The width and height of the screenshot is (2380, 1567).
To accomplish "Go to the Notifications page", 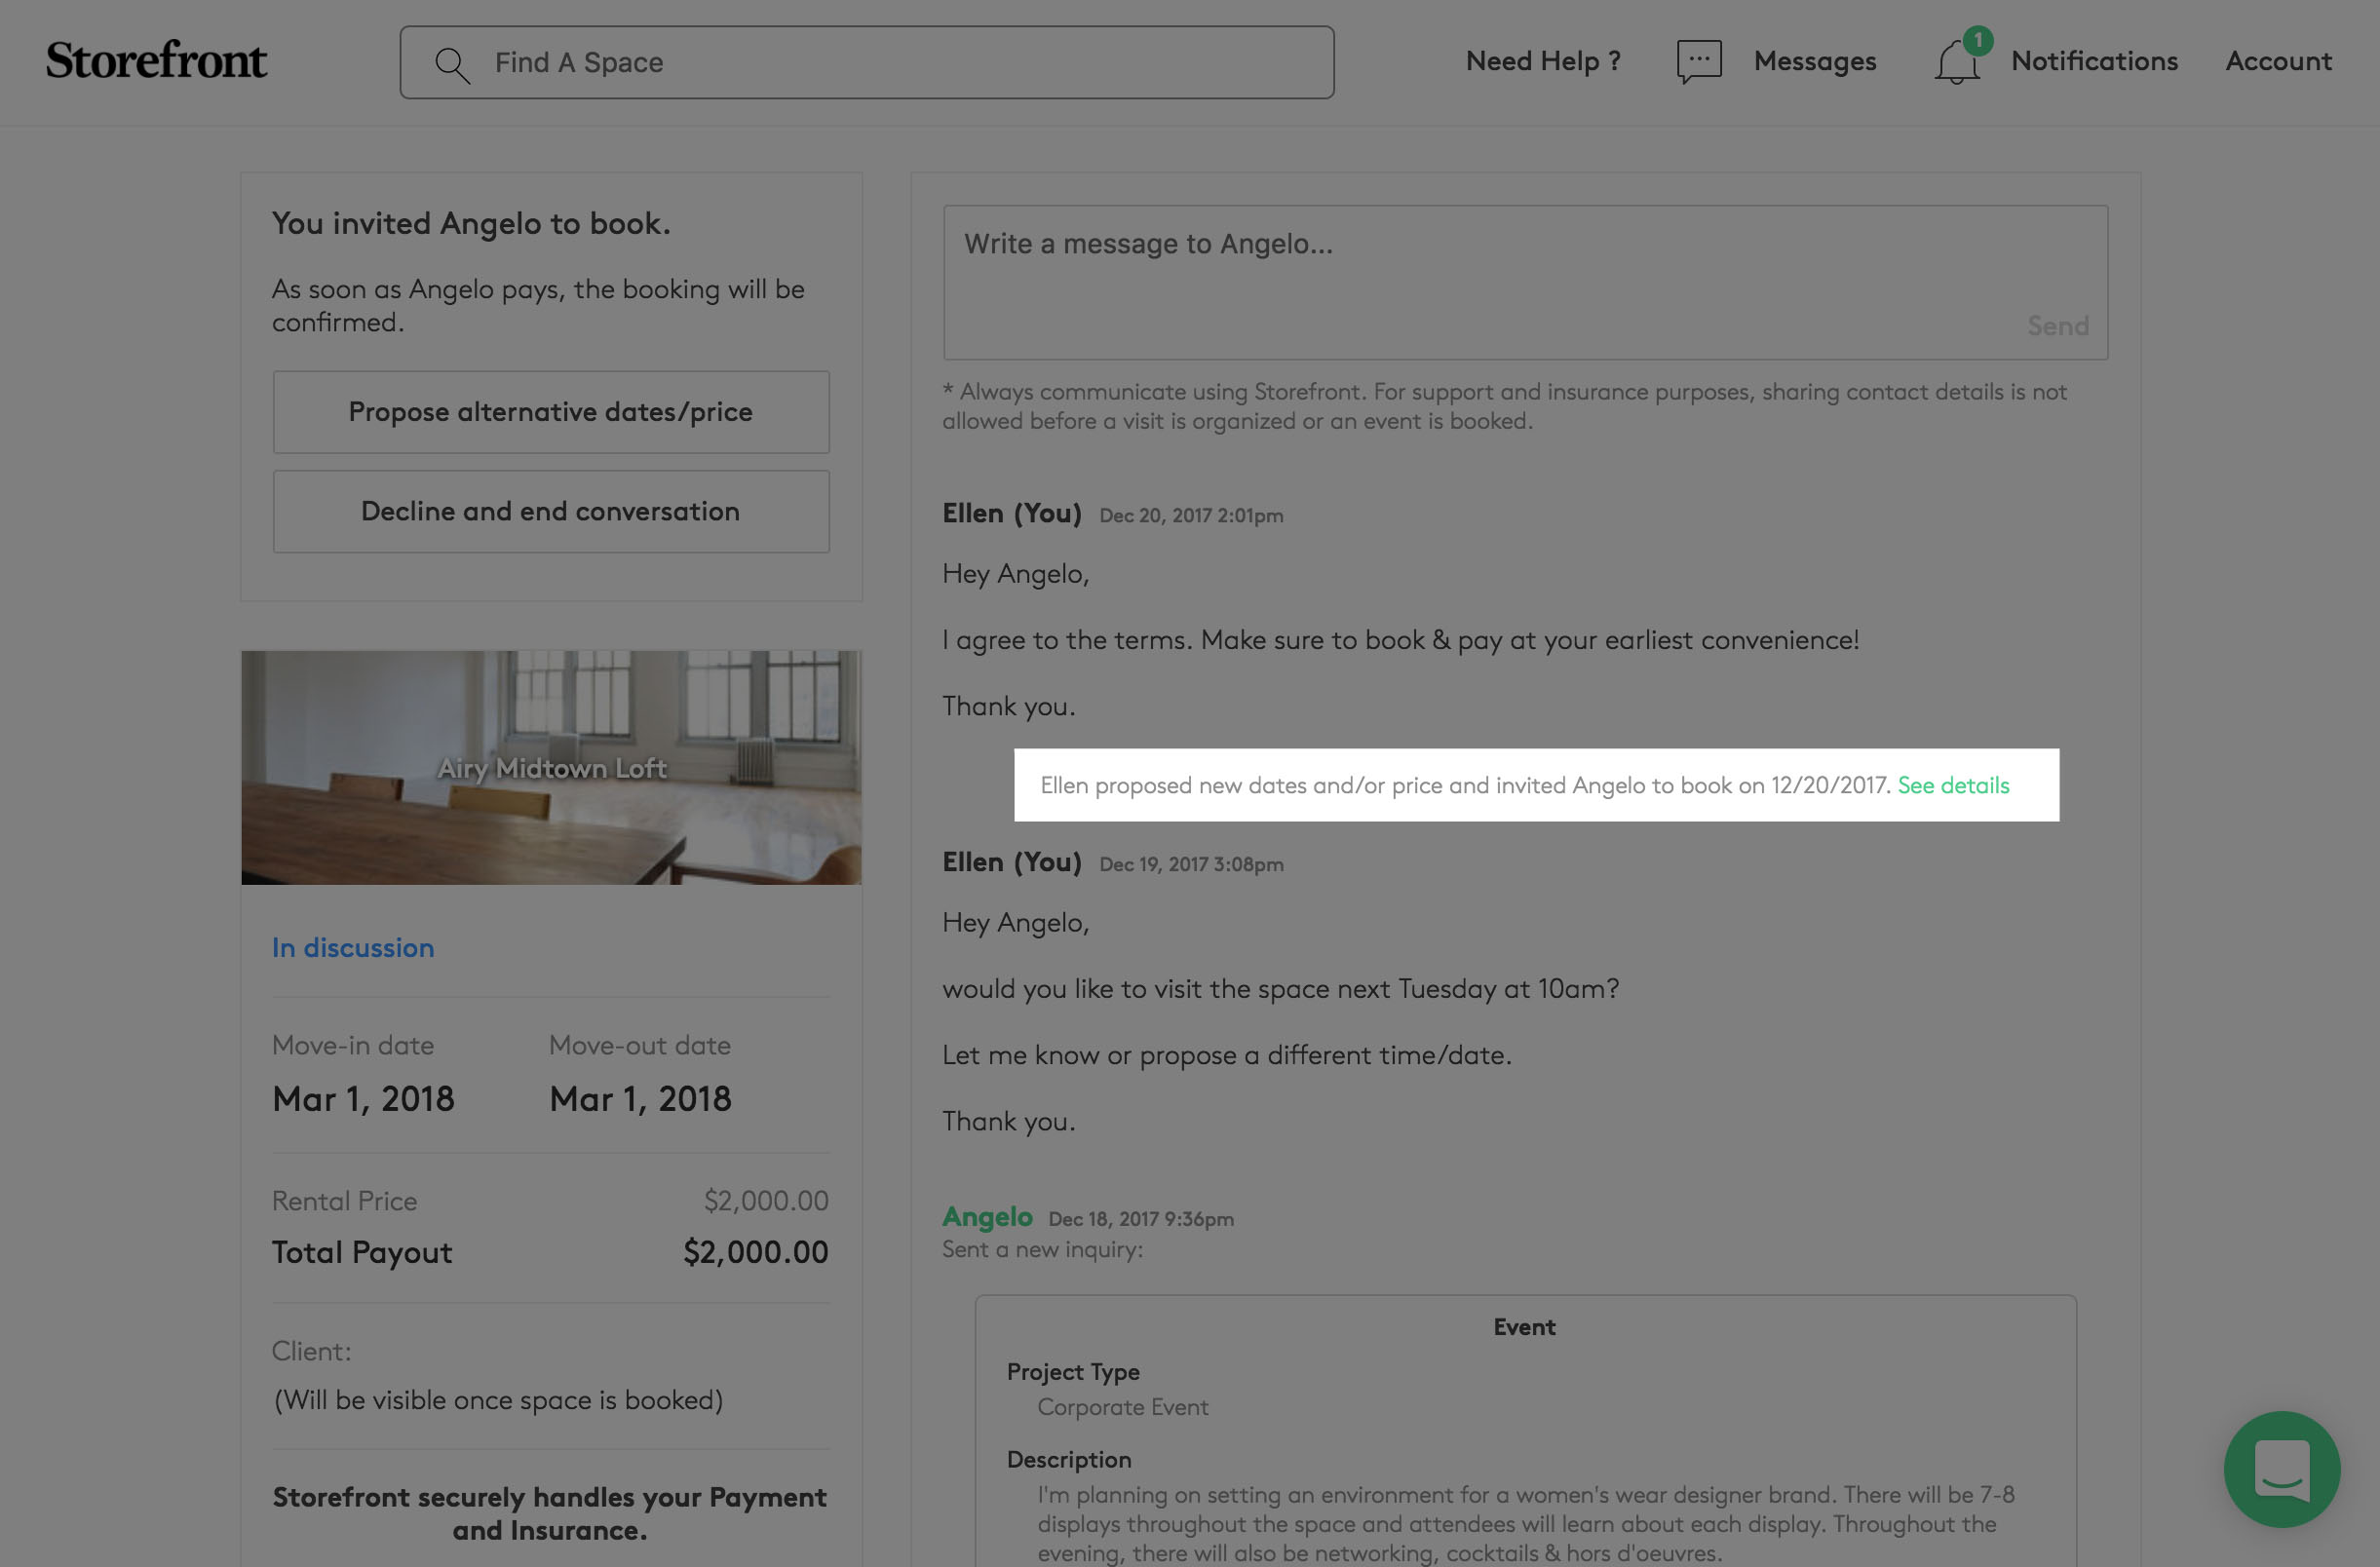I will (2094, 61).
